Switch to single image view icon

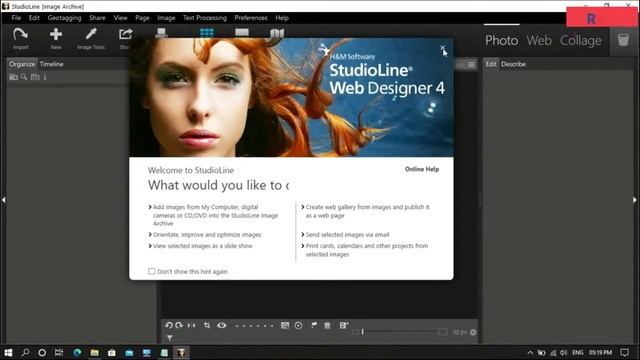coord(242,33)
